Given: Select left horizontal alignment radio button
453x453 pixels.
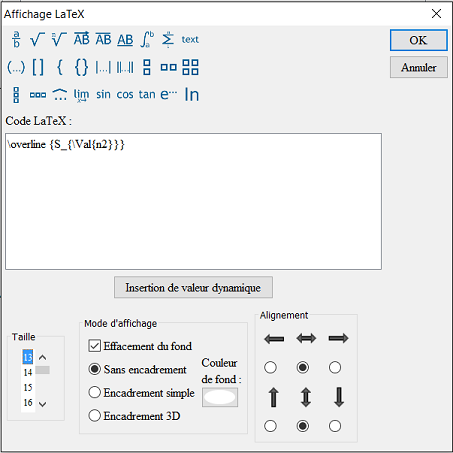Looking at the screenshot, I should (270, 368).
